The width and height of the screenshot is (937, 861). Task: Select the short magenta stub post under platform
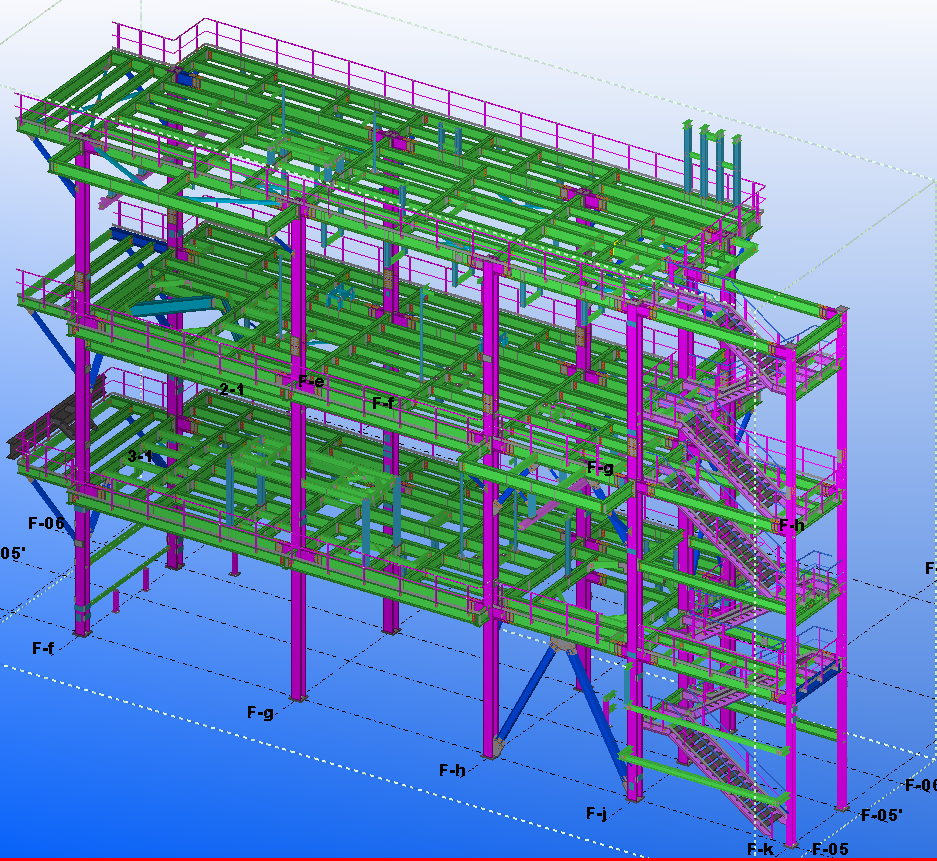[146, 579]
